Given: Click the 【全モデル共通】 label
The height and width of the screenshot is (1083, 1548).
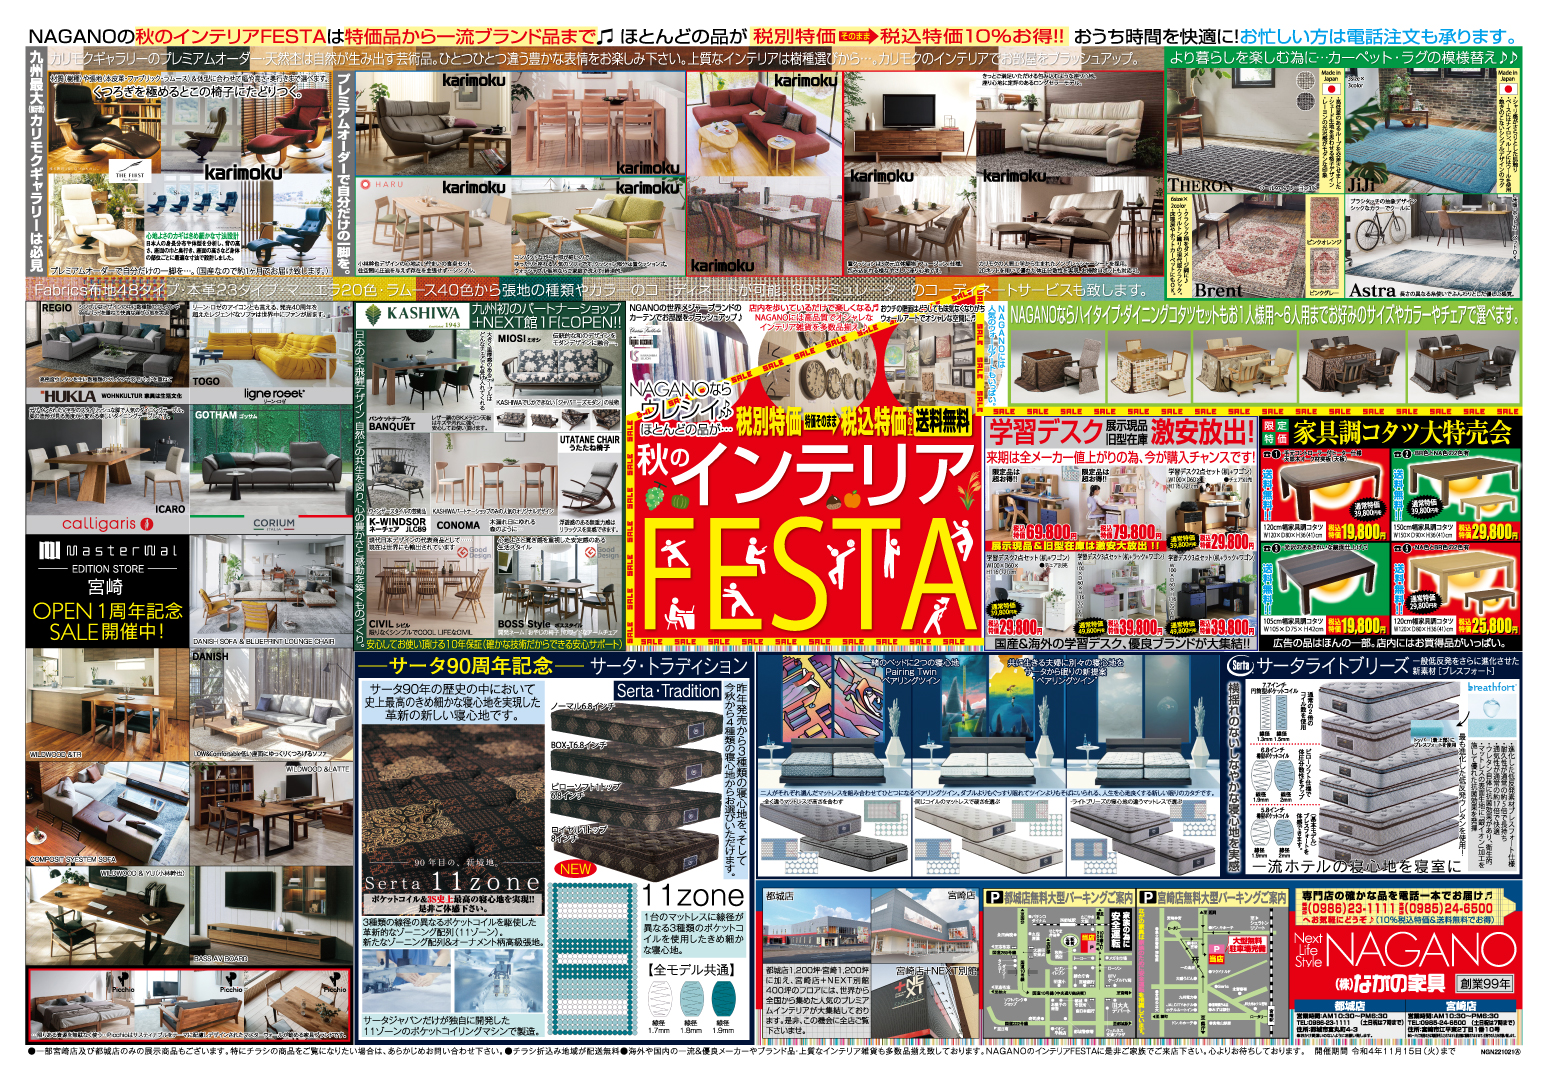Looking at the screenshot, I should (x=693, y=970).
